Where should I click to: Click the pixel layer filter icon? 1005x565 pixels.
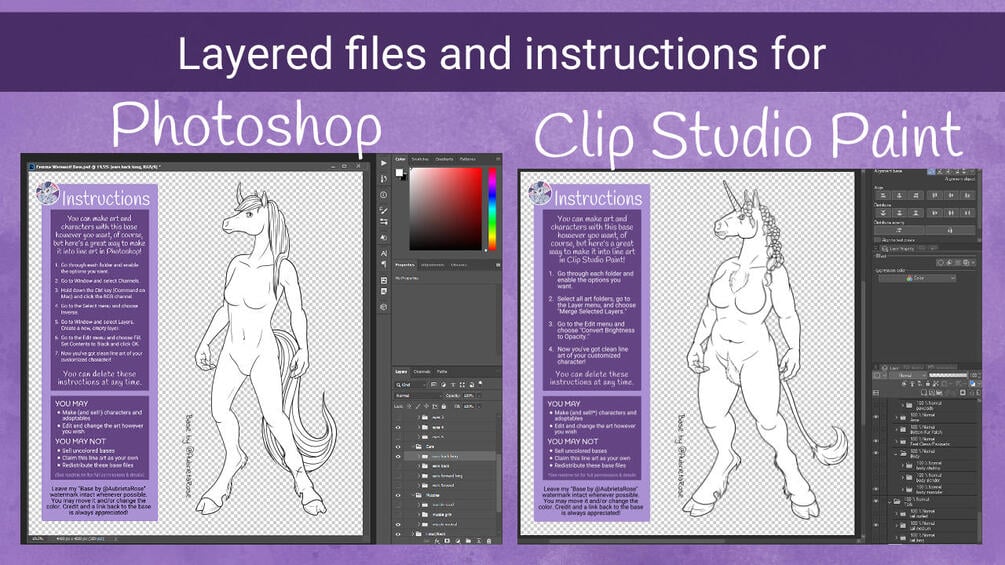pyautogui.click(x=434, y=384)
